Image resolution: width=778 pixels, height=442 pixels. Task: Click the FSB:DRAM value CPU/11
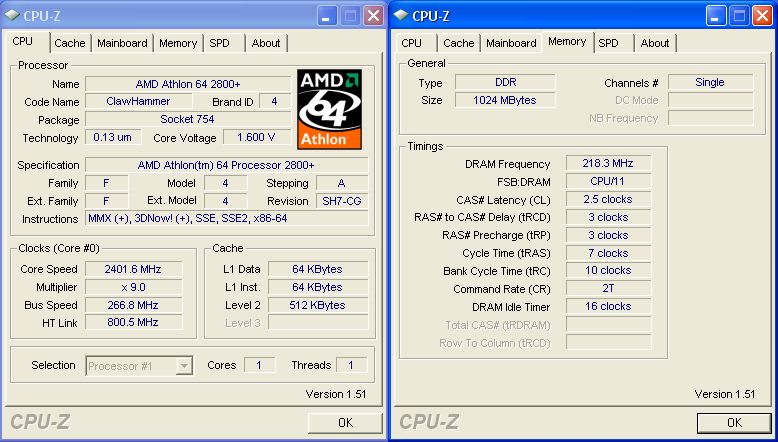tap(608, 181)
